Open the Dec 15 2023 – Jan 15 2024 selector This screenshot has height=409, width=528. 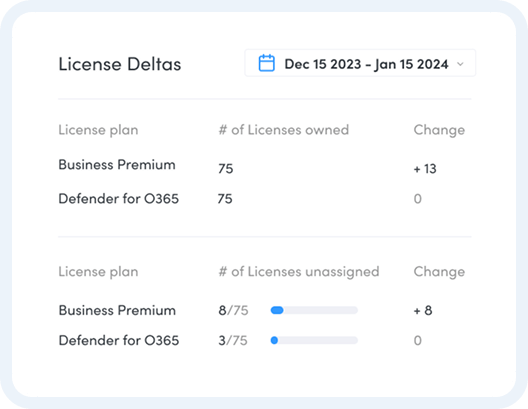[360, 63]
